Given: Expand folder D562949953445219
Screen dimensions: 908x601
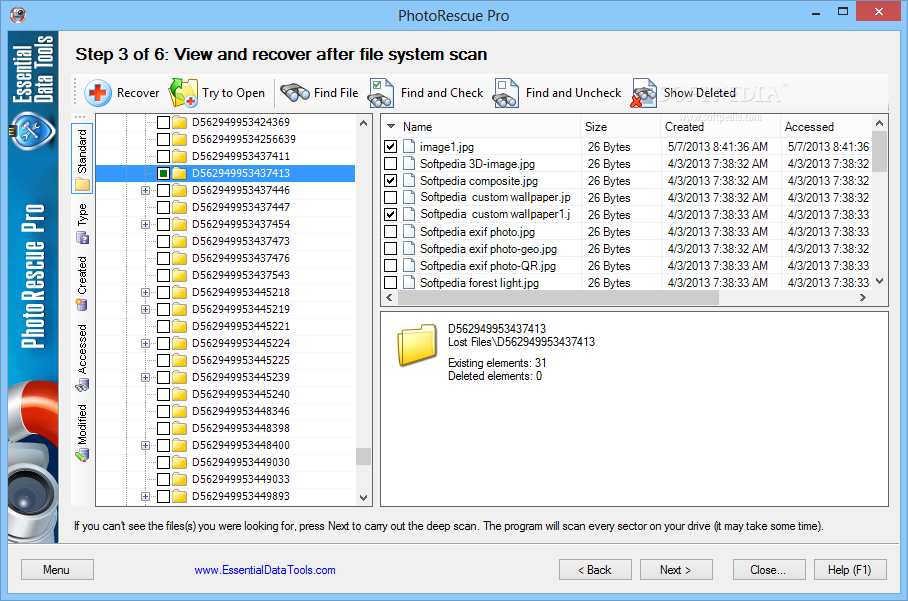Looking at the screenshot, I should pos(145,309).
